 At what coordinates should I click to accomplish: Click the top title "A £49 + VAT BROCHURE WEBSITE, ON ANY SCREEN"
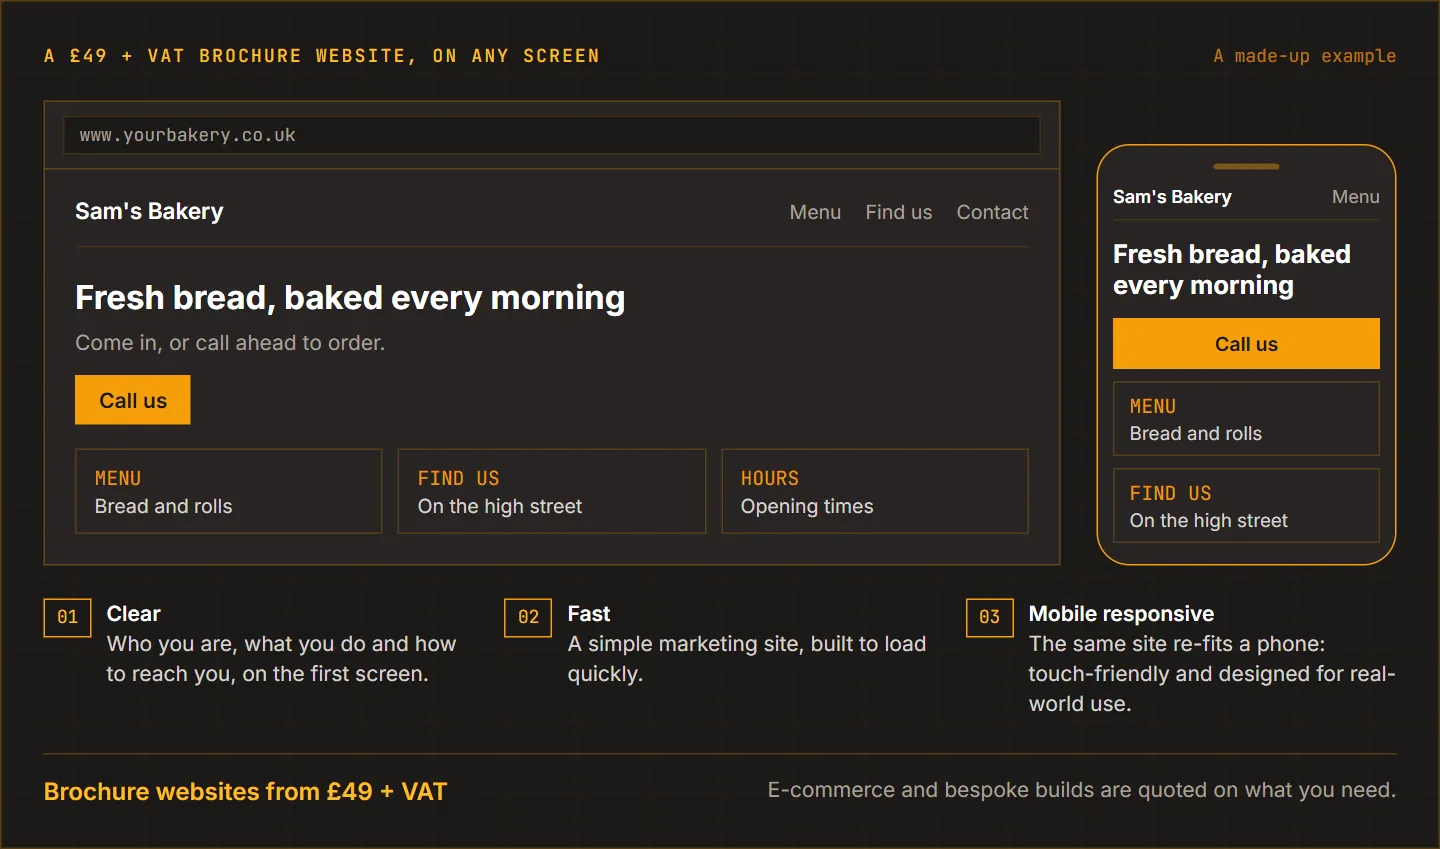click(322, 56)
